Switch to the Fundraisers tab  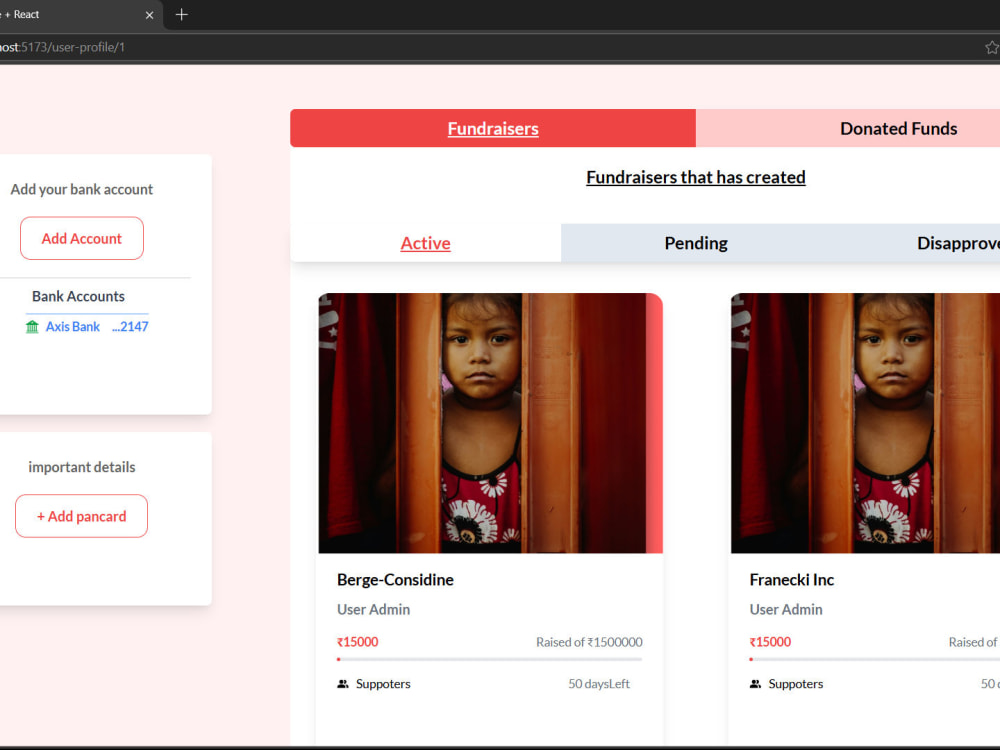(493, 128)
